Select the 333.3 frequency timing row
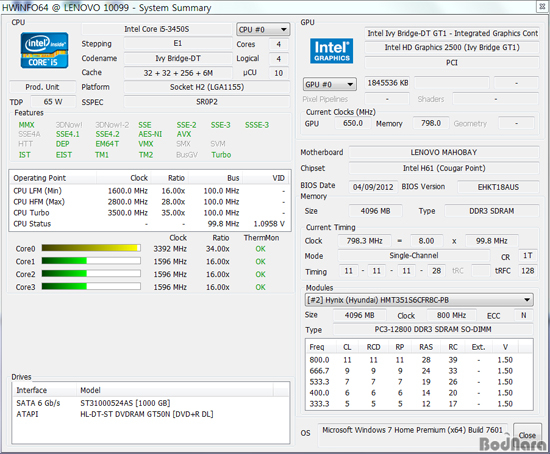This screenshot has width=550, height=454. click(420, 404)
